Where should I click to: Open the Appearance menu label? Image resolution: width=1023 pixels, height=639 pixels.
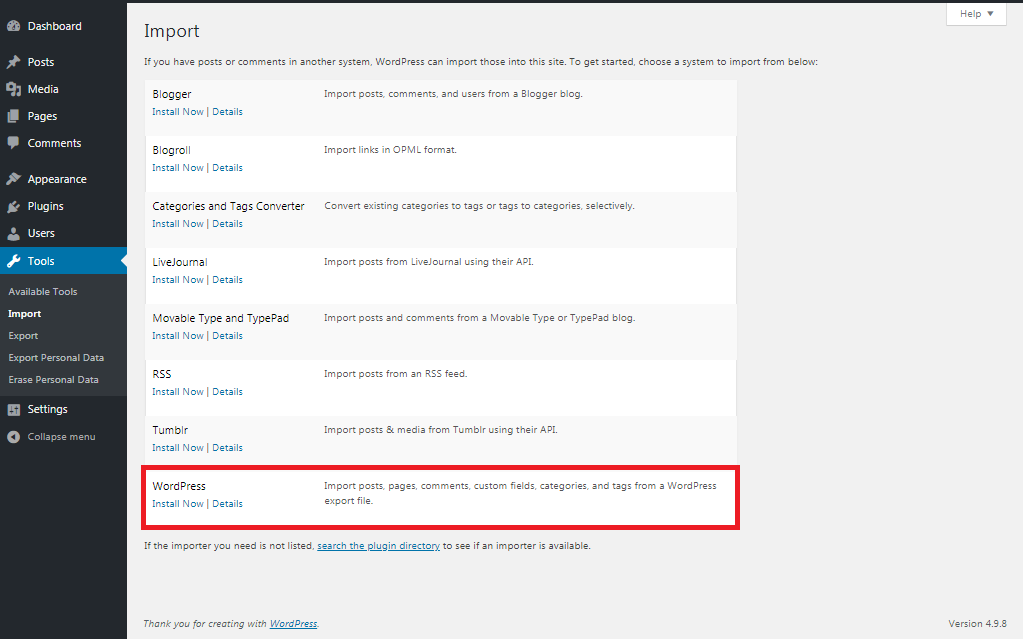pyautogui.click(x=57, y=179)
